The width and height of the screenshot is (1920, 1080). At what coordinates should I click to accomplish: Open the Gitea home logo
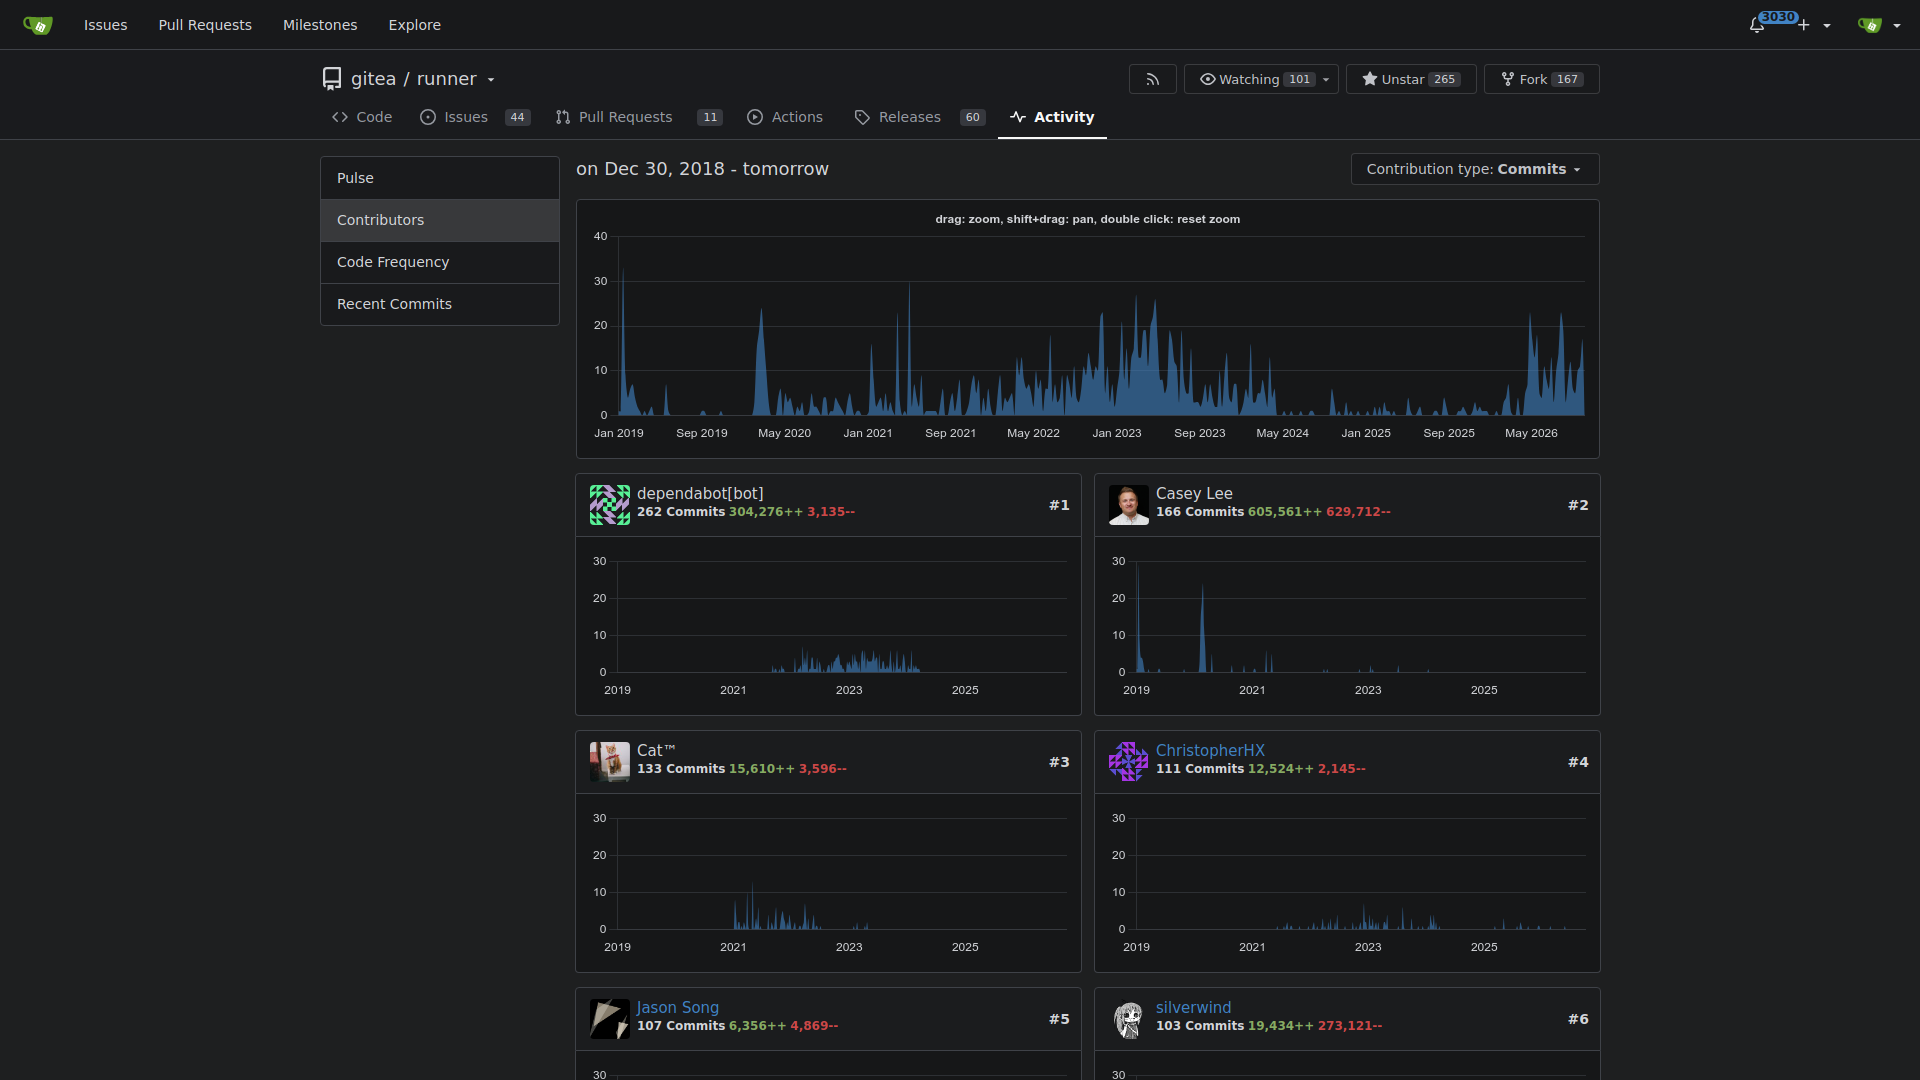pos(37,25)
